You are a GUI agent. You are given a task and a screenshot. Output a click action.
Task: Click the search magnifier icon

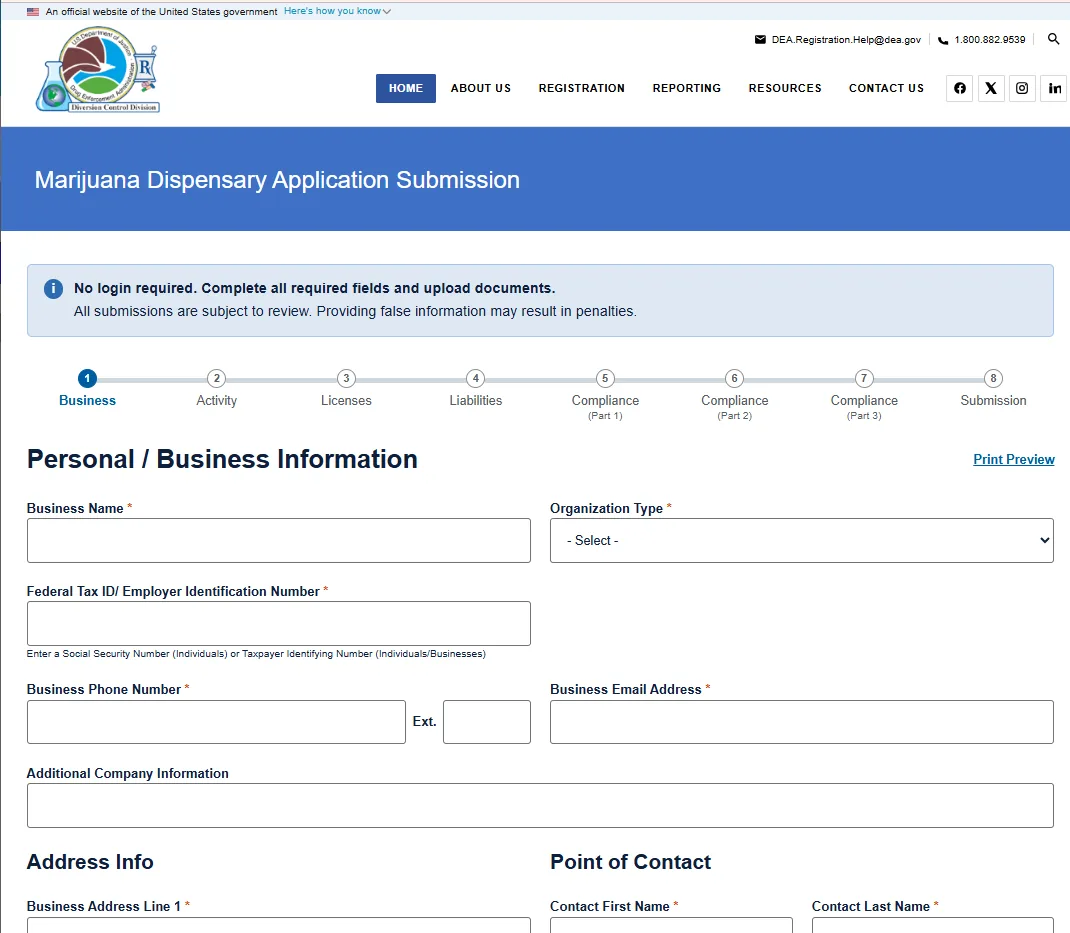tap(1054, 39)
